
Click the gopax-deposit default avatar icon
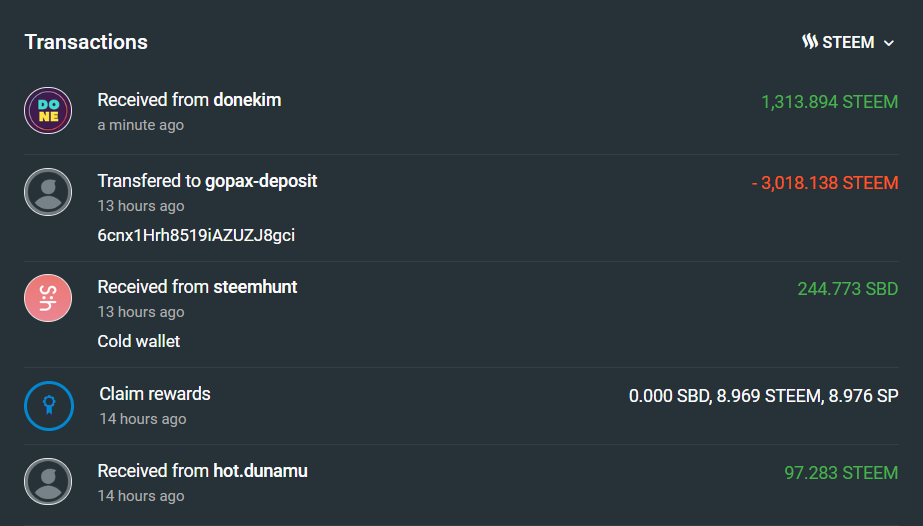point(48,192)
